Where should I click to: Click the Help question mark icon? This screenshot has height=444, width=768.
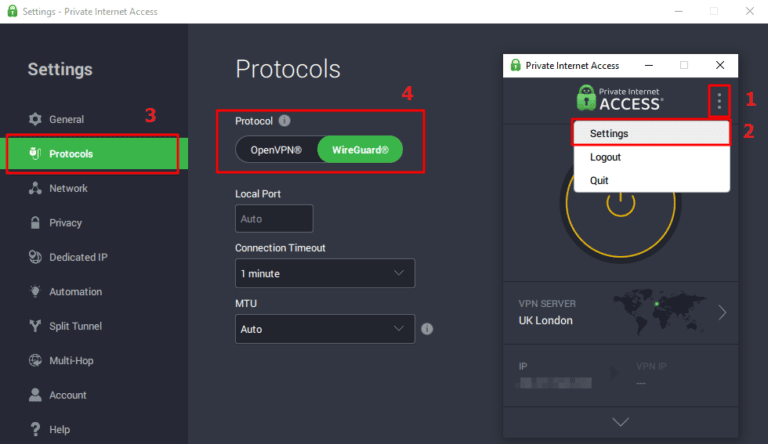tap(35, 429)
